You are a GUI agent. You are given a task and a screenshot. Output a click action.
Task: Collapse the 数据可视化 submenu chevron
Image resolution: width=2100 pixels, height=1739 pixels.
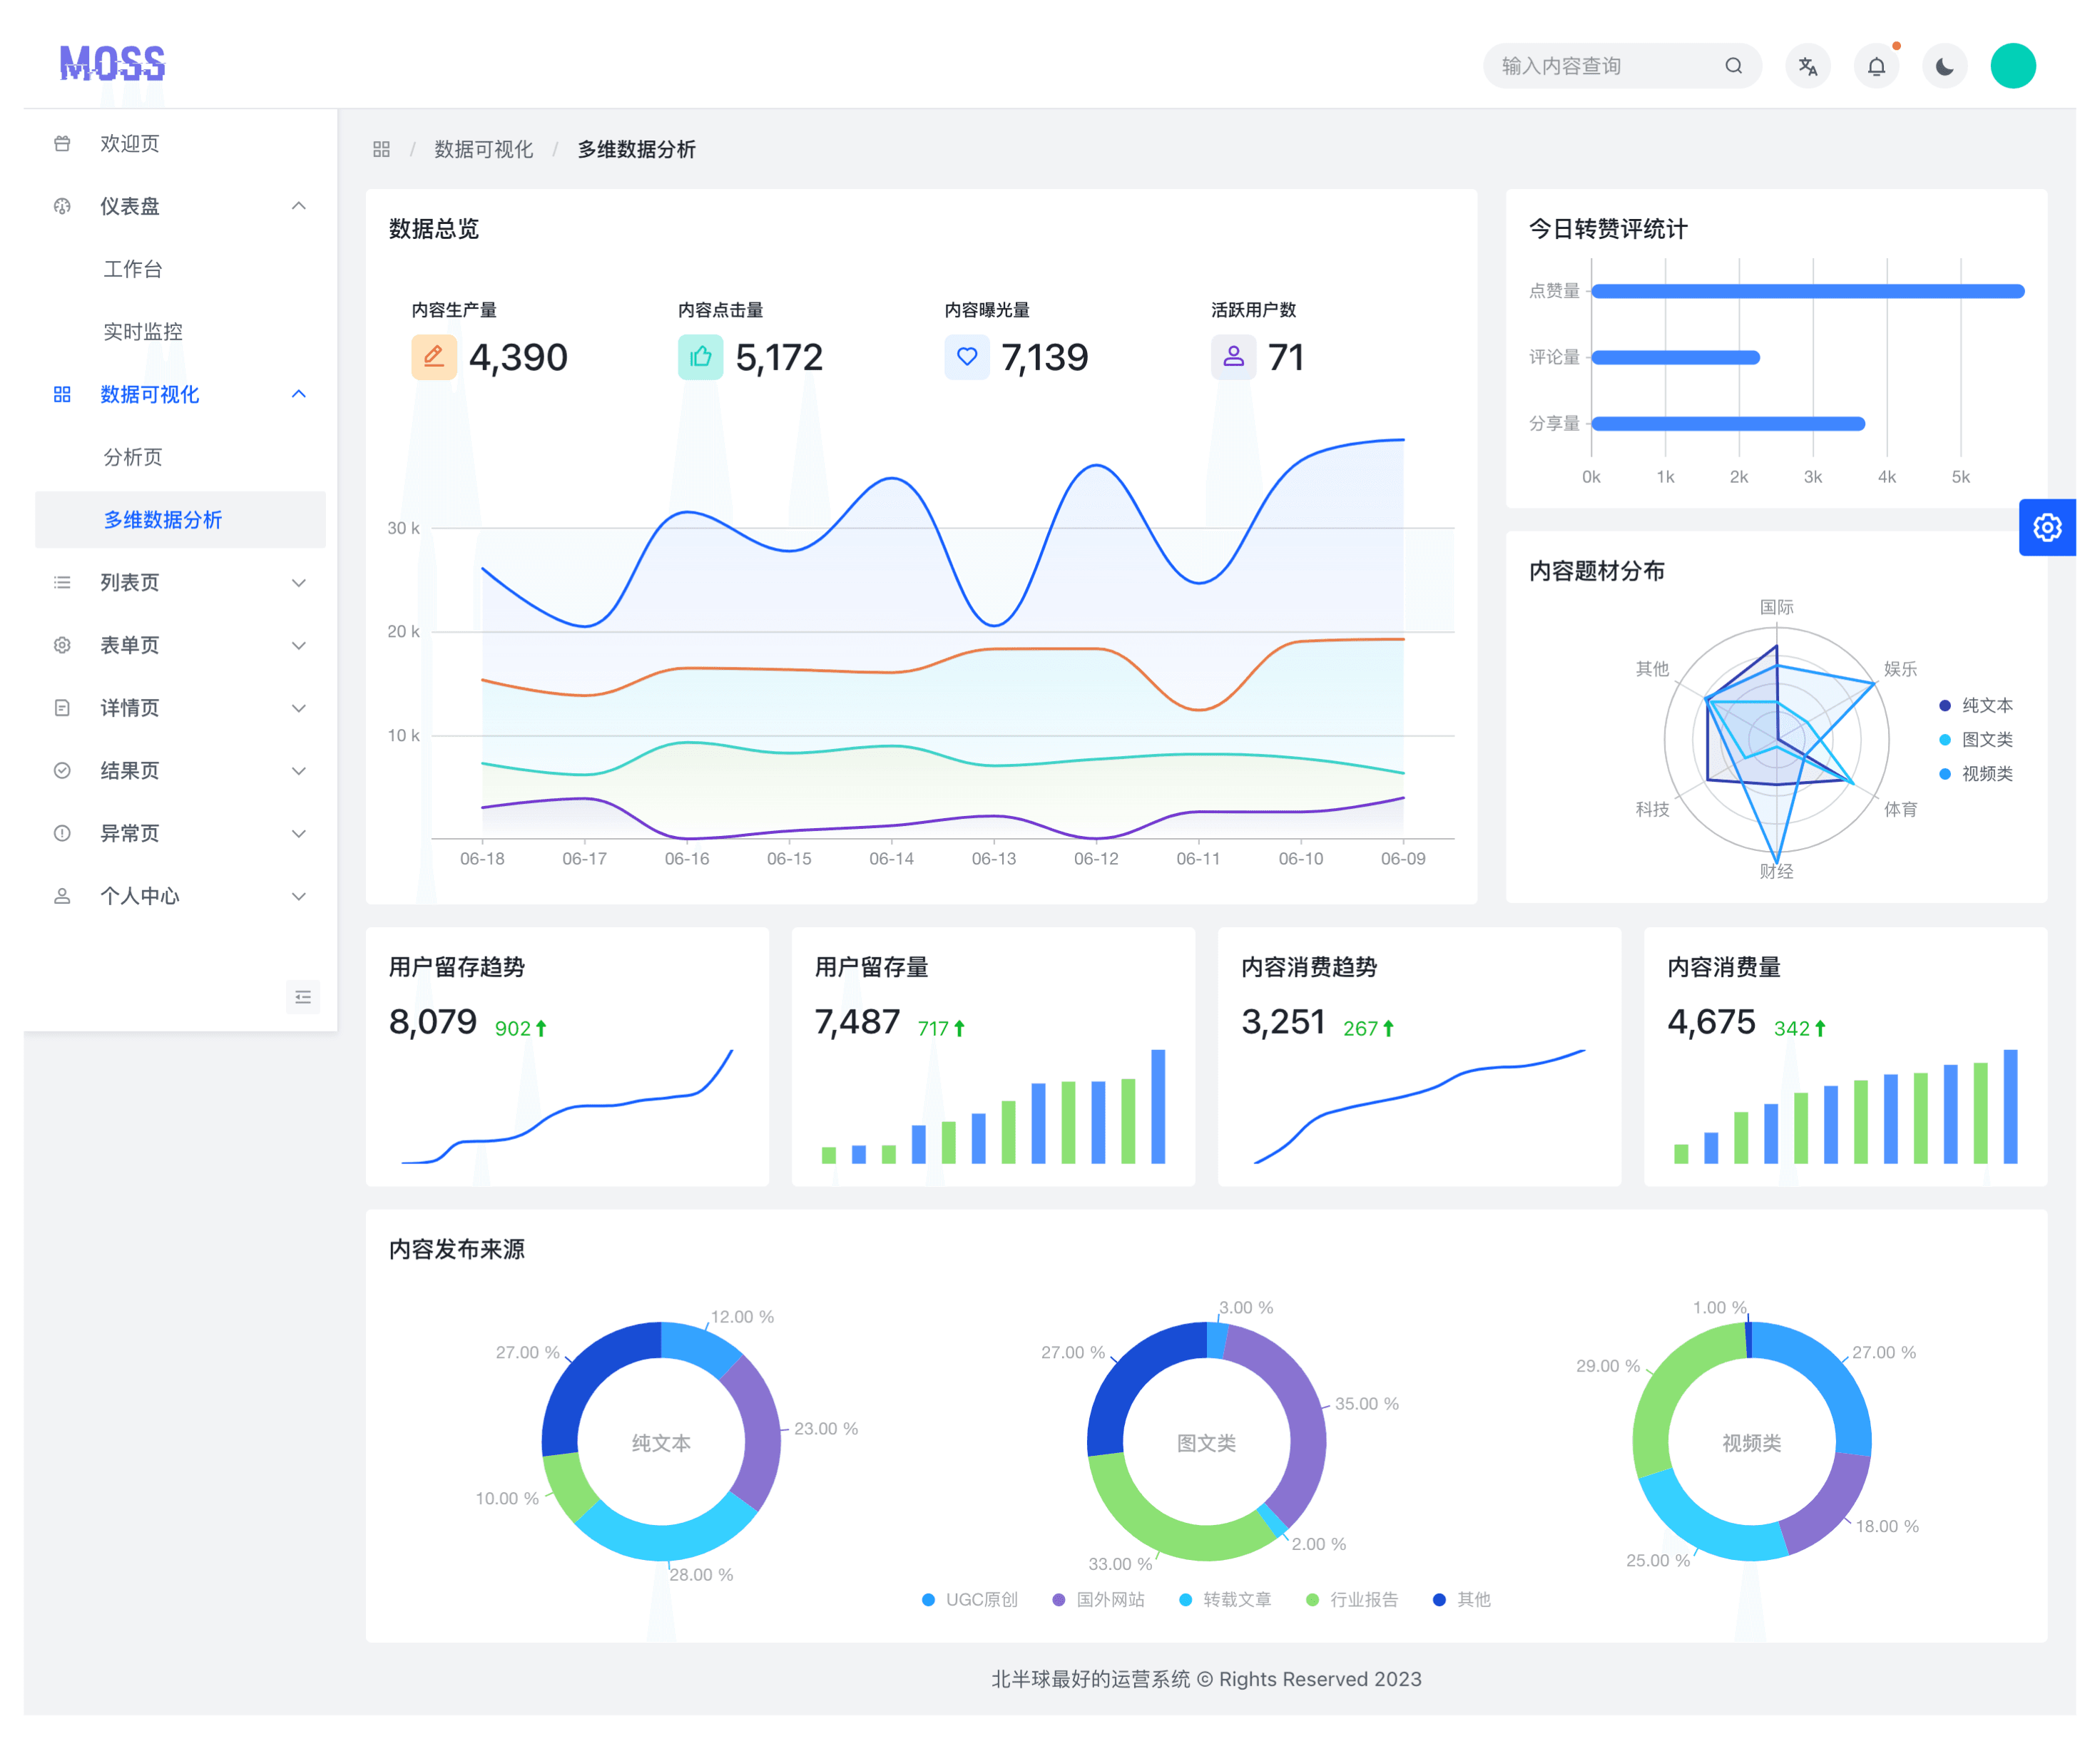(298, 394)
